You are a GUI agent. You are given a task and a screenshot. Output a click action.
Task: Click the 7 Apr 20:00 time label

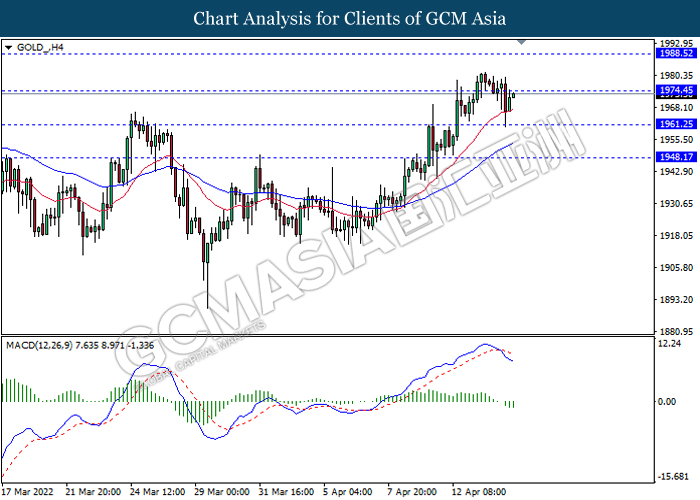tap(412, 492)
